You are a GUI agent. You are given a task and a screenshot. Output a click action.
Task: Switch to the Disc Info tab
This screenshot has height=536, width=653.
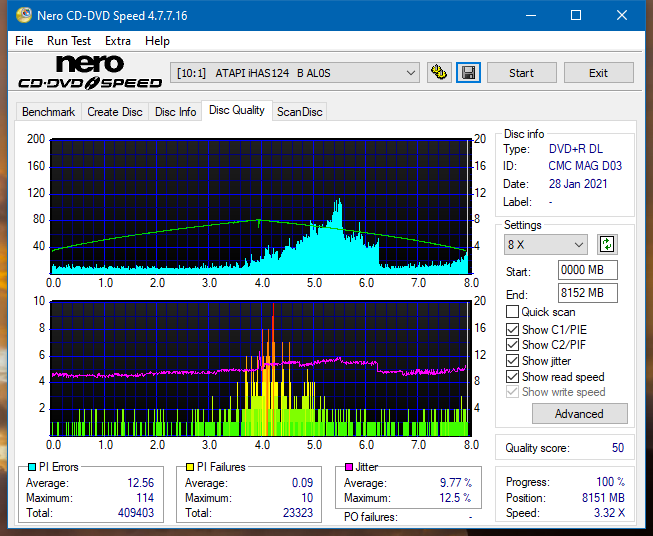[x=175, y=112]
